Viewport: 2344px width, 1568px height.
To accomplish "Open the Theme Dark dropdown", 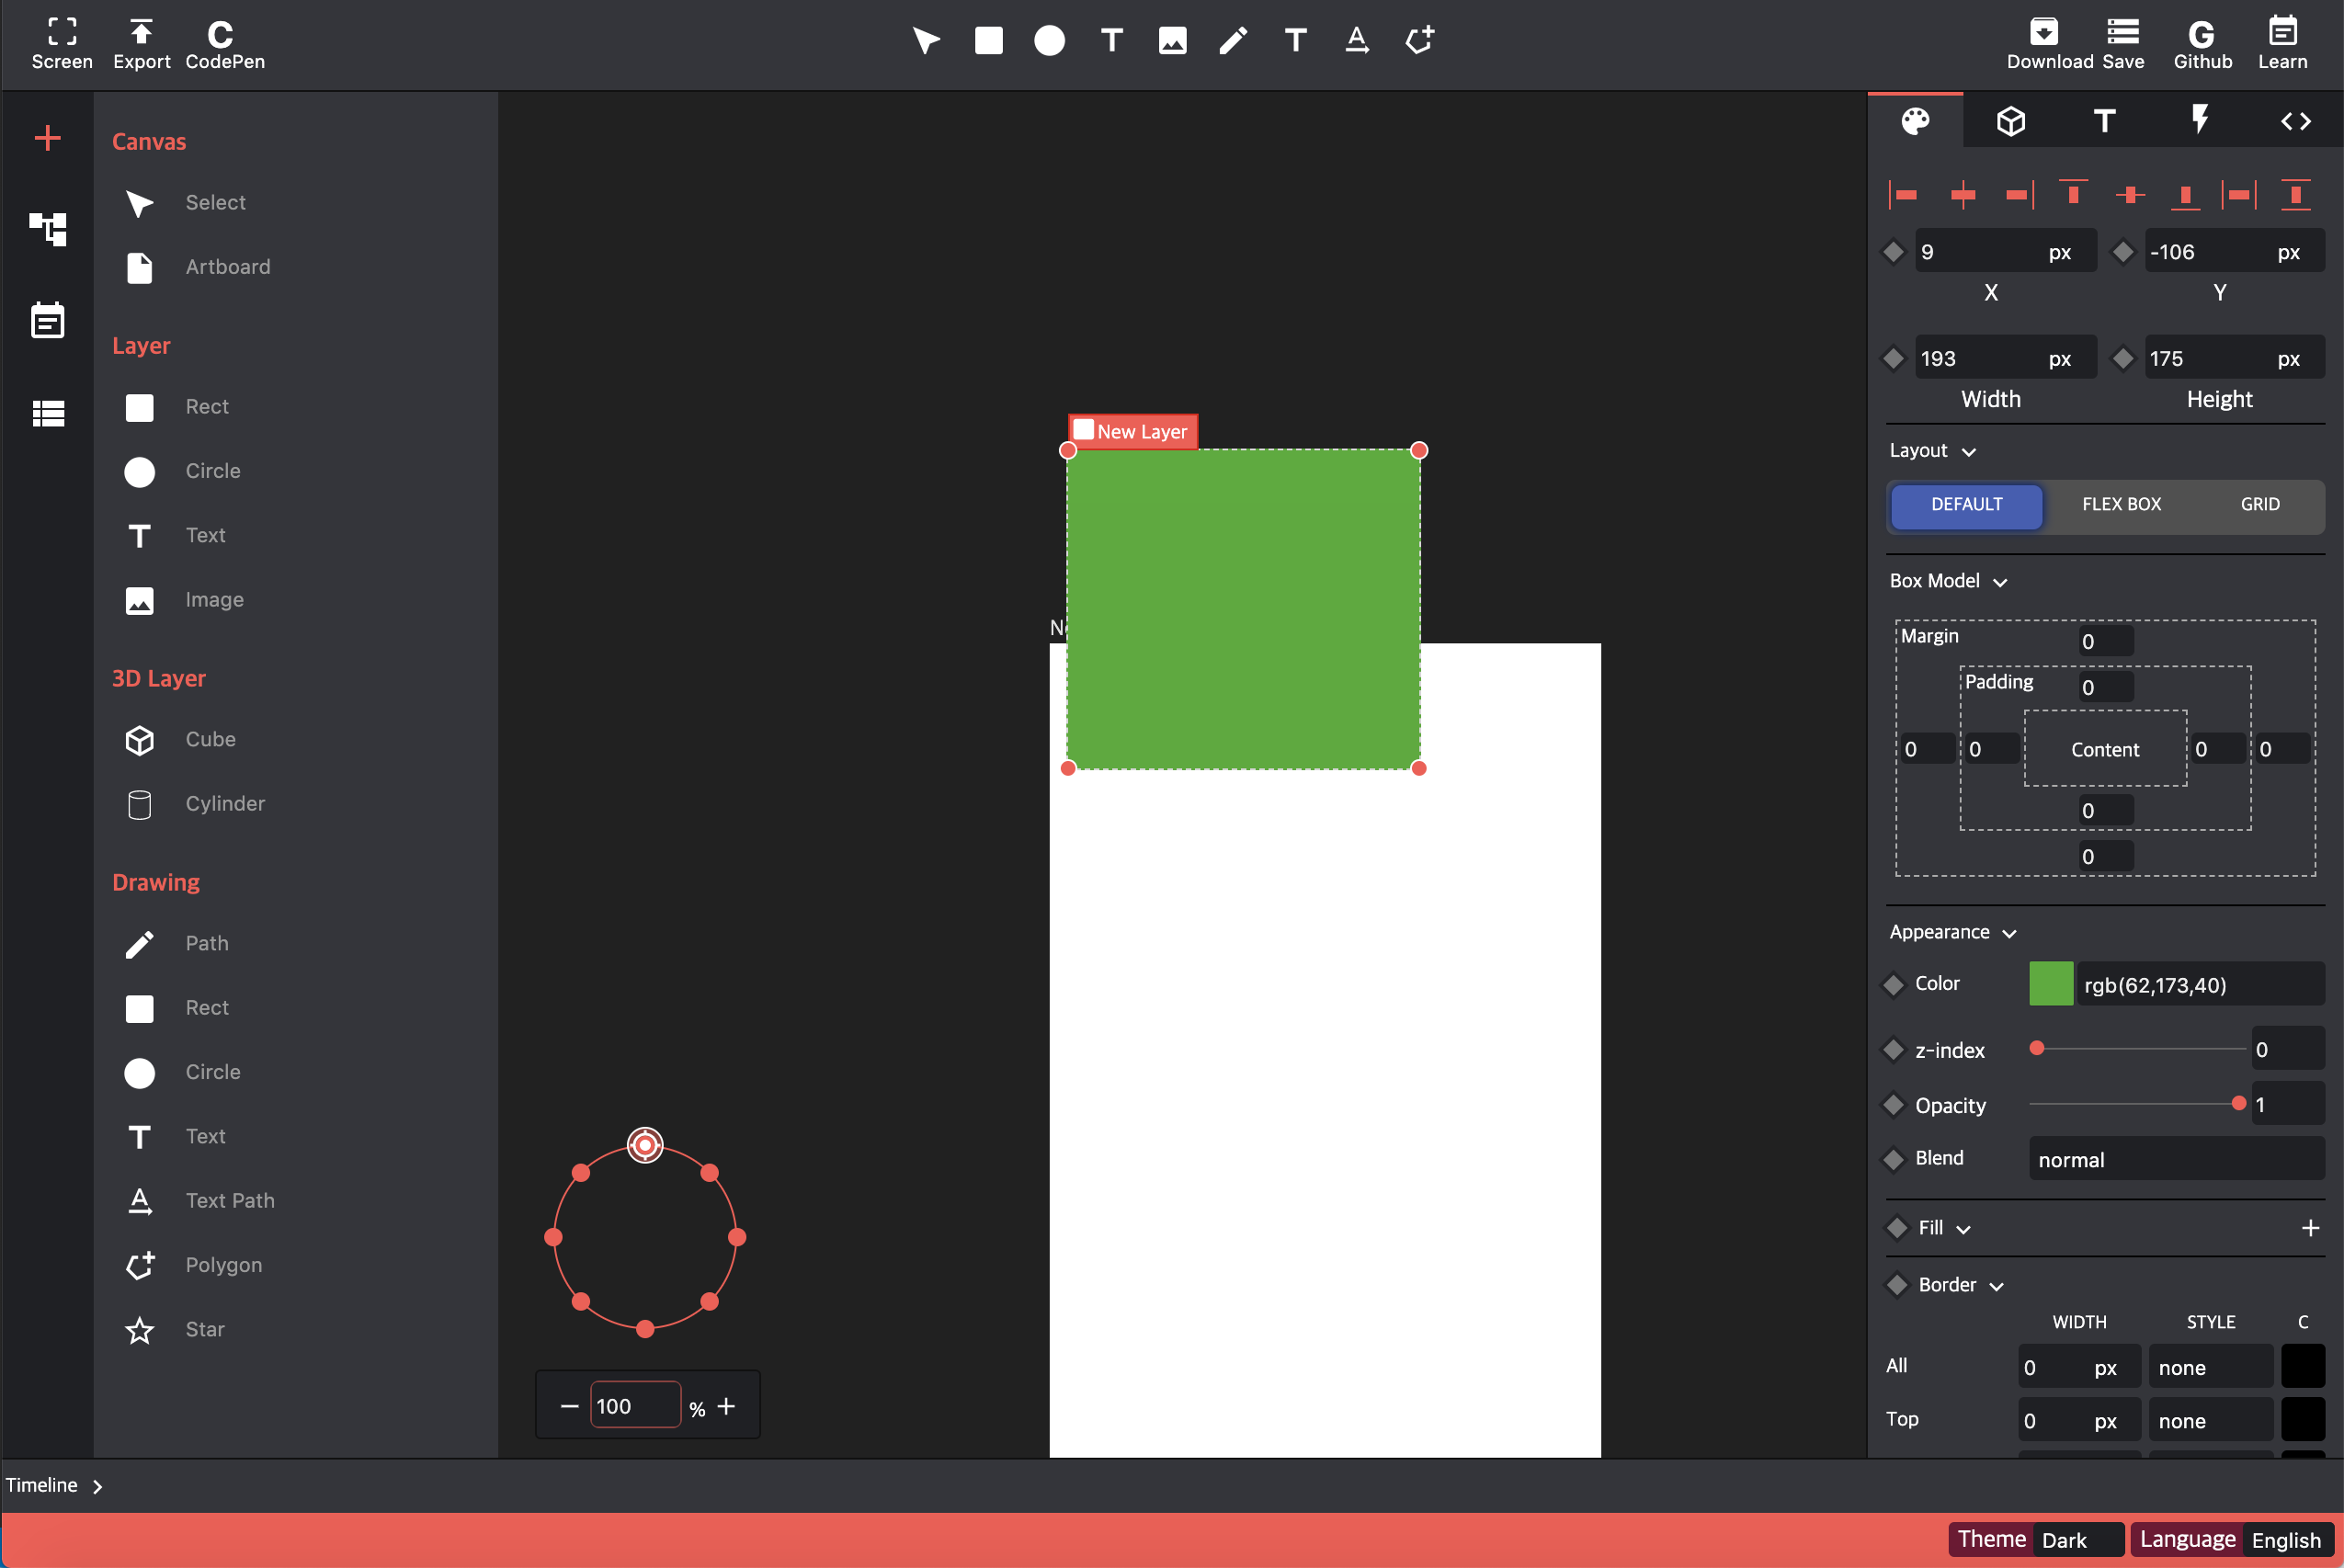I will [x=2079, y=1539].
